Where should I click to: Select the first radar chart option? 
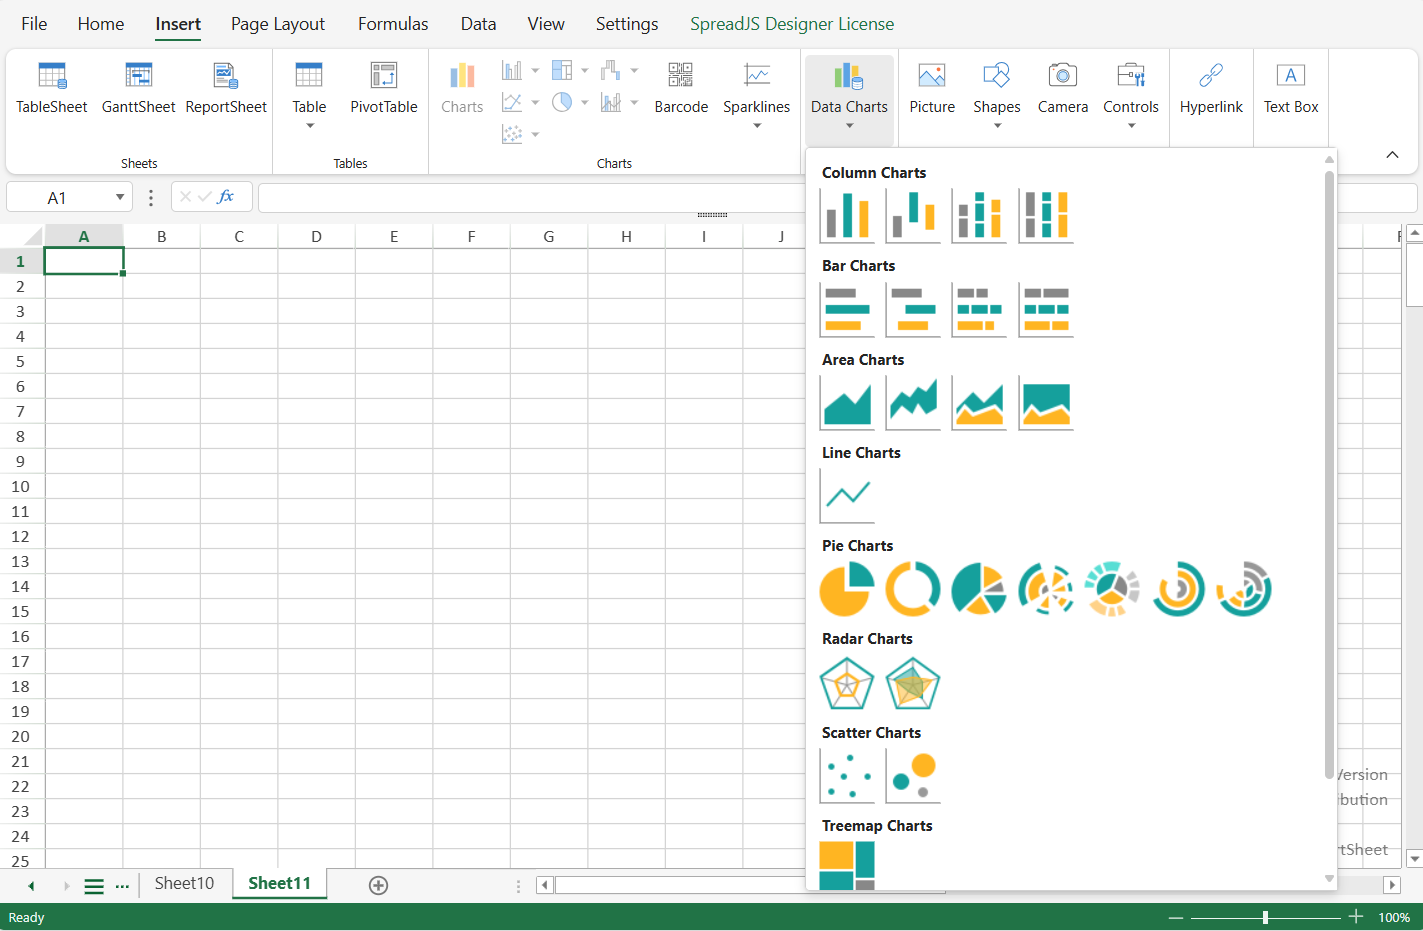click(847, 683)
